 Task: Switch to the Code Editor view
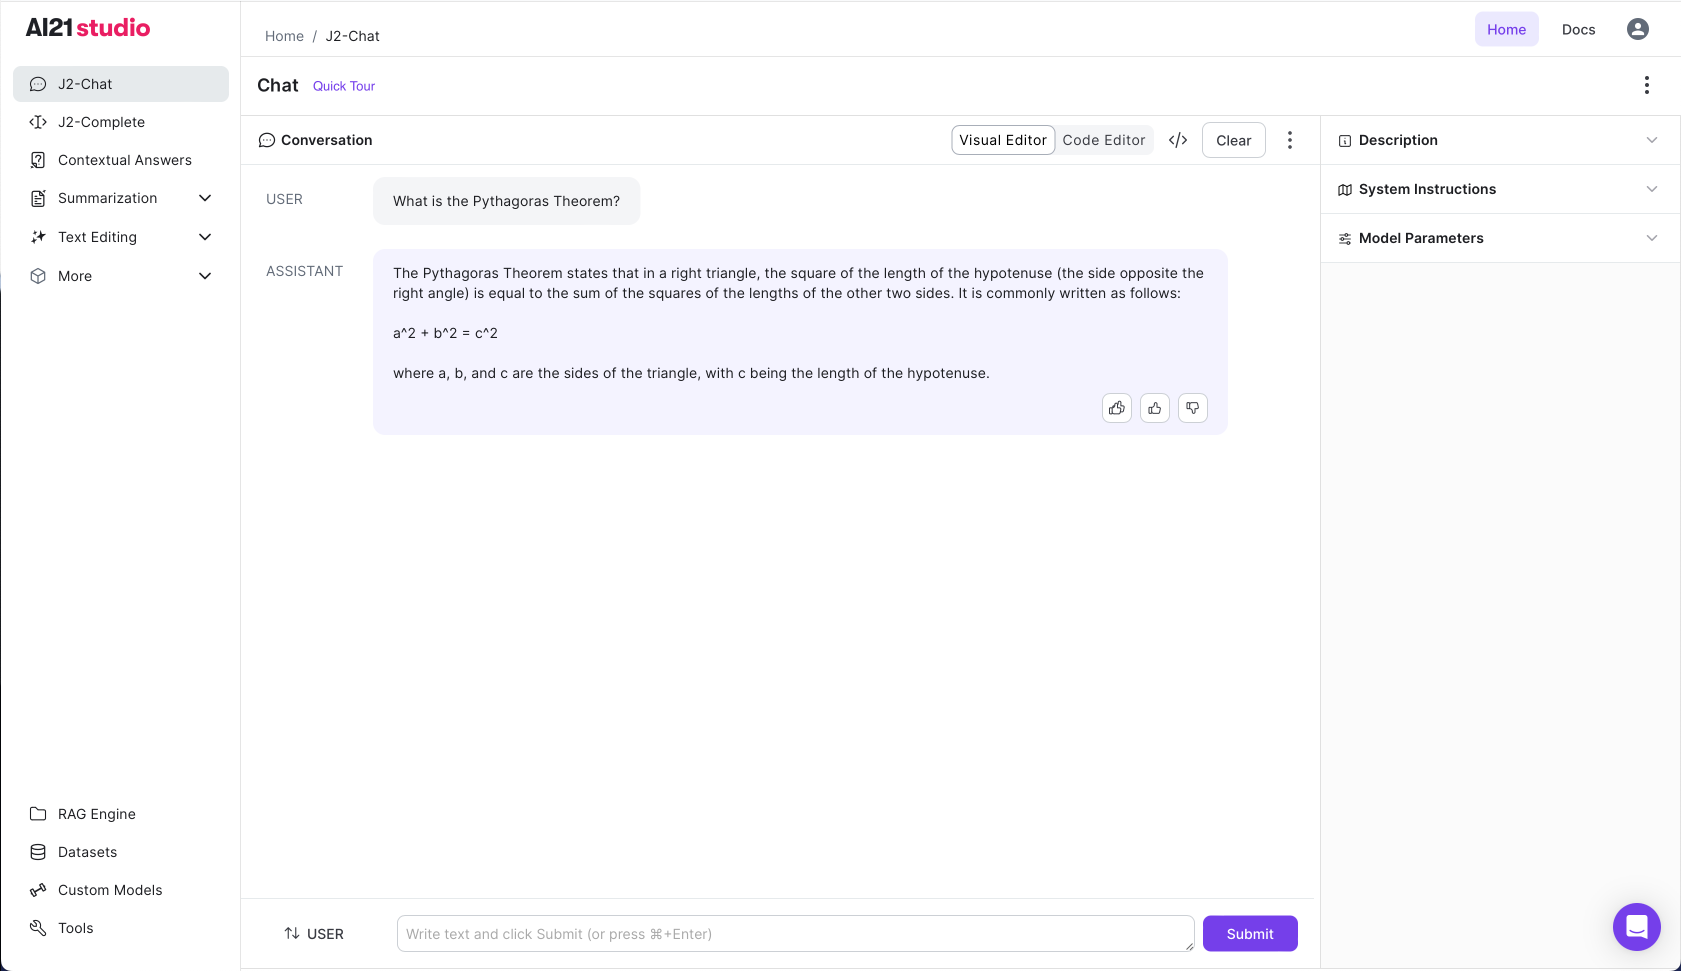click(1103, 140)
